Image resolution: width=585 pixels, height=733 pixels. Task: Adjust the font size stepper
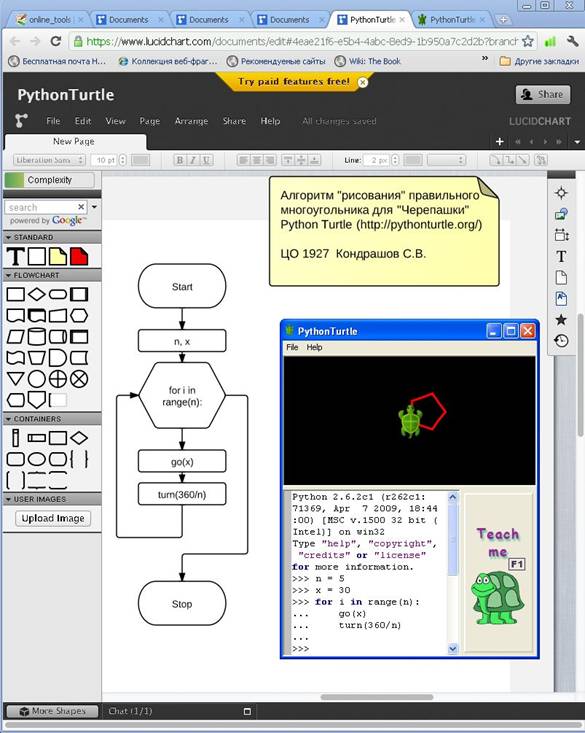coord(123,160)
